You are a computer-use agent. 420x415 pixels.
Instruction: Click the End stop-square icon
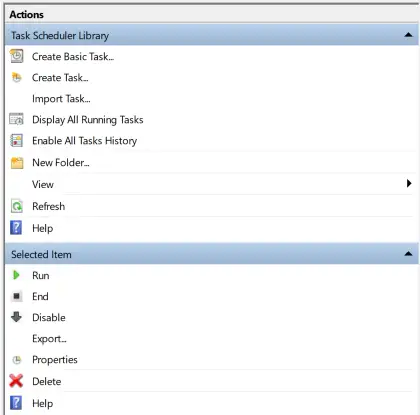click(16, 296)
